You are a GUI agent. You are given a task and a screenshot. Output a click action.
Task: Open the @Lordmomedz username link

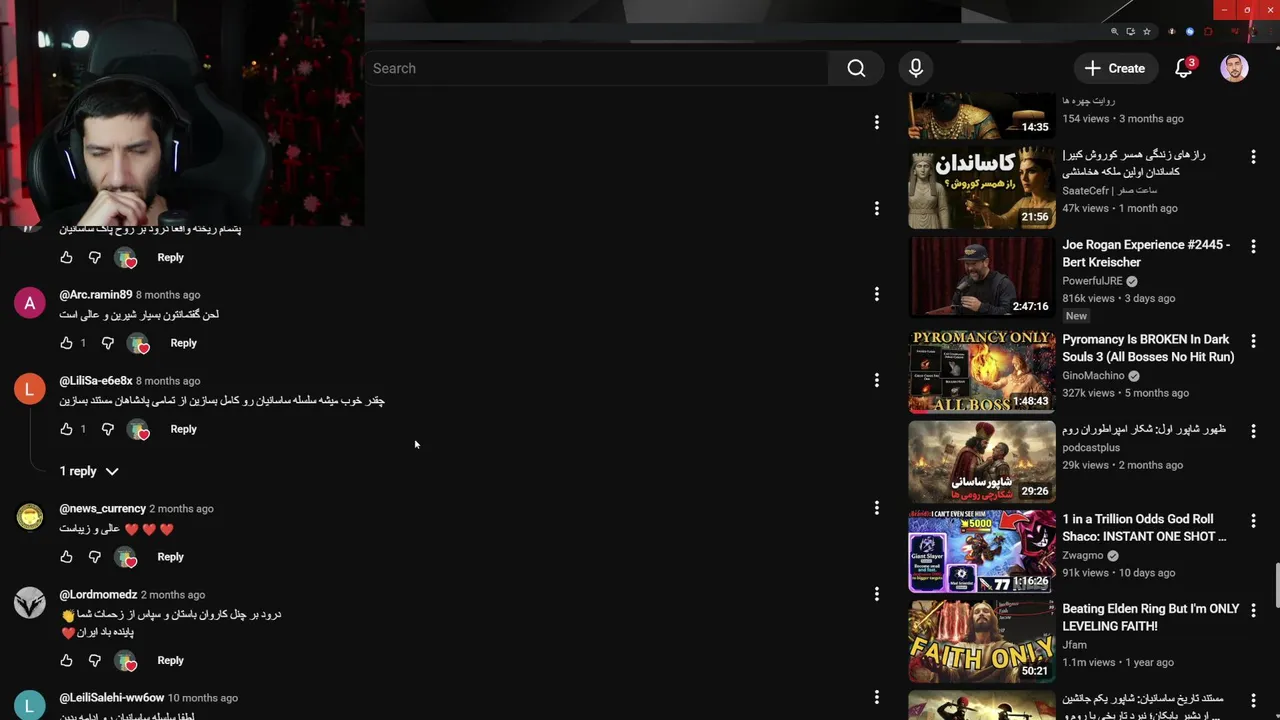[x=98, y=595]
